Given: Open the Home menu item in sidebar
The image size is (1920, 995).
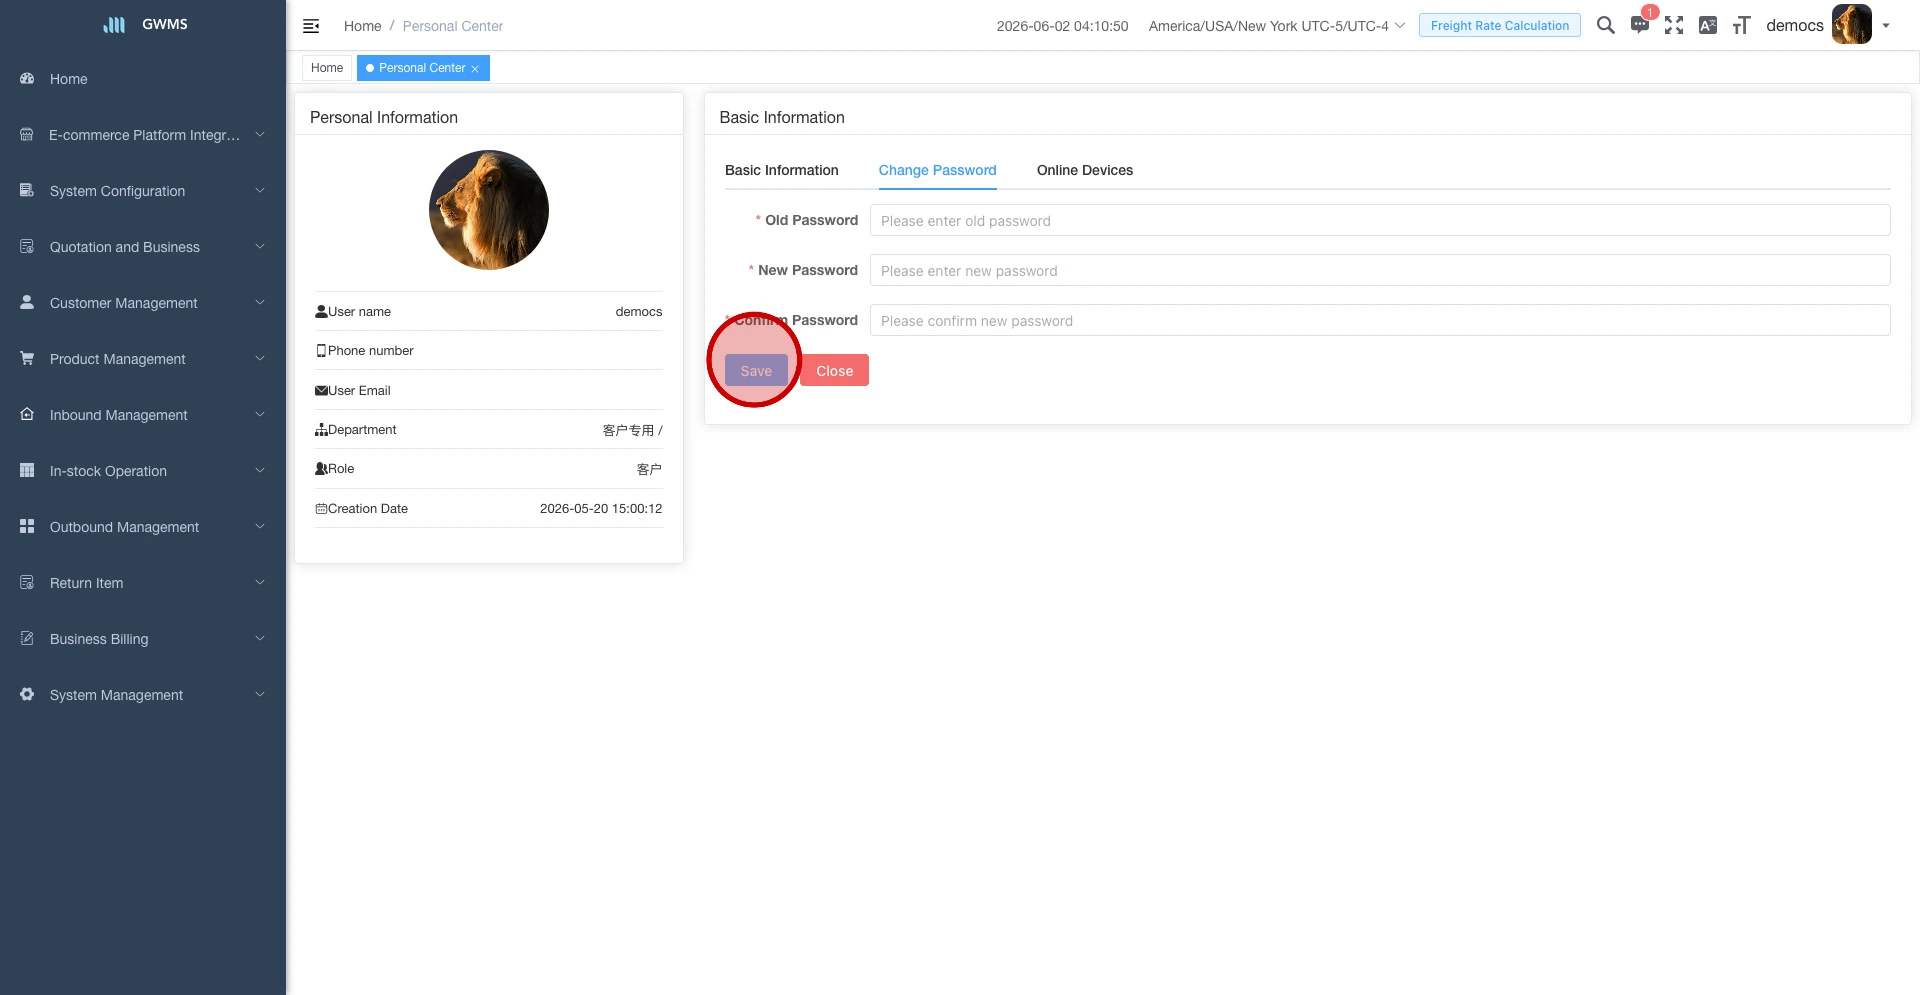Looking at the screenshot, I should pyautogui.click(x=143, y=79).
